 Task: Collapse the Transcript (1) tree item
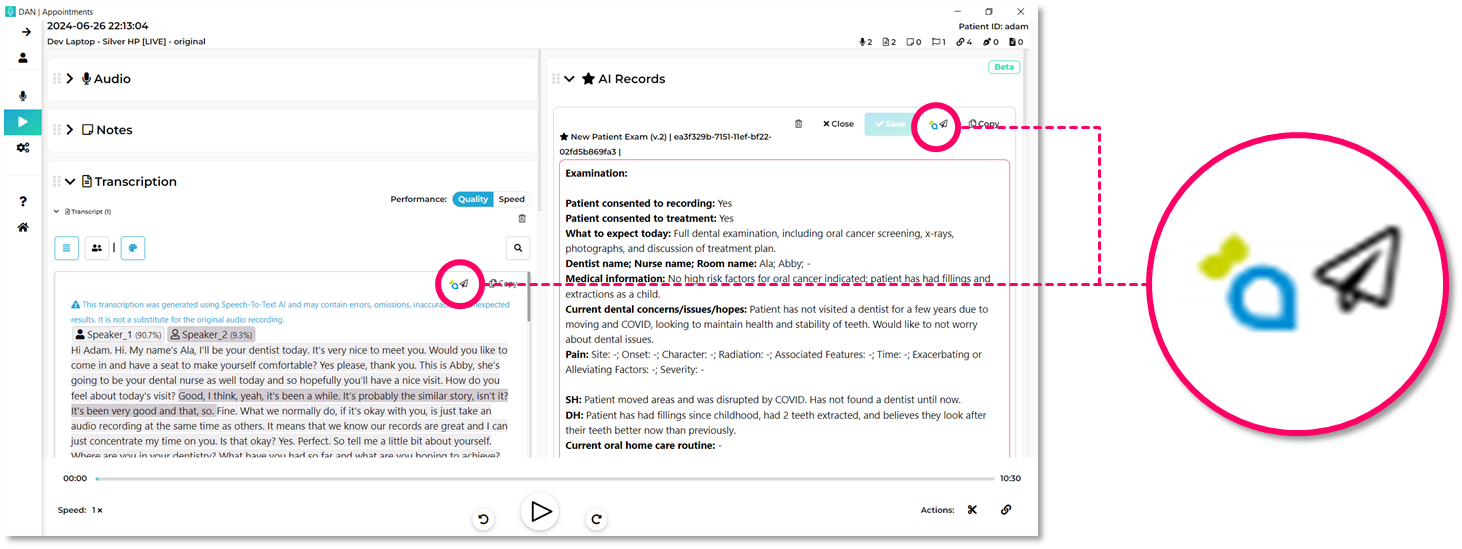click(56, 212)
